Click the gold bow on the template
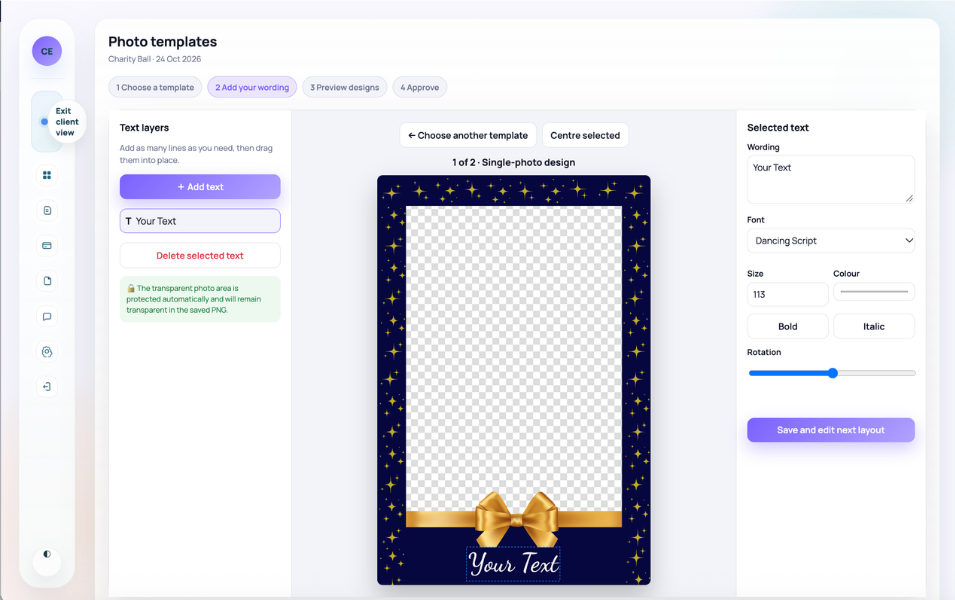Image resolution: width=955 pixels, height=600 pixels. coord(516,520)
